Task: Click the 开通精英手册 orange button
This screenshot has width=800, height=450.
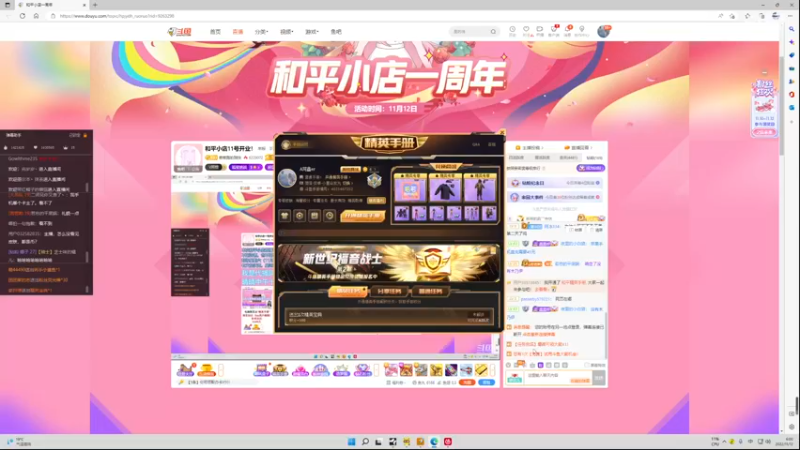Action: click(362, 216)
